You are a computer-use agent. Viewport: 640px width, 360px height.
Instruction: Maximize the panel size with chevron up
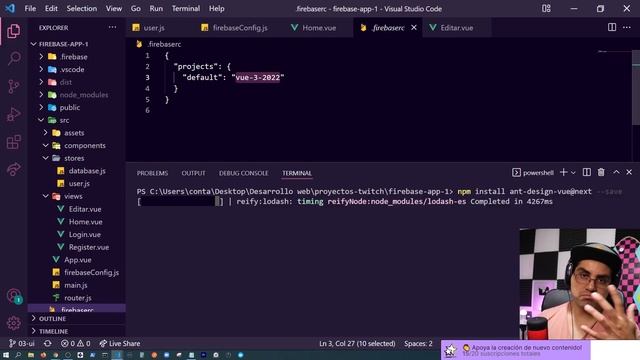click(616, 173)
